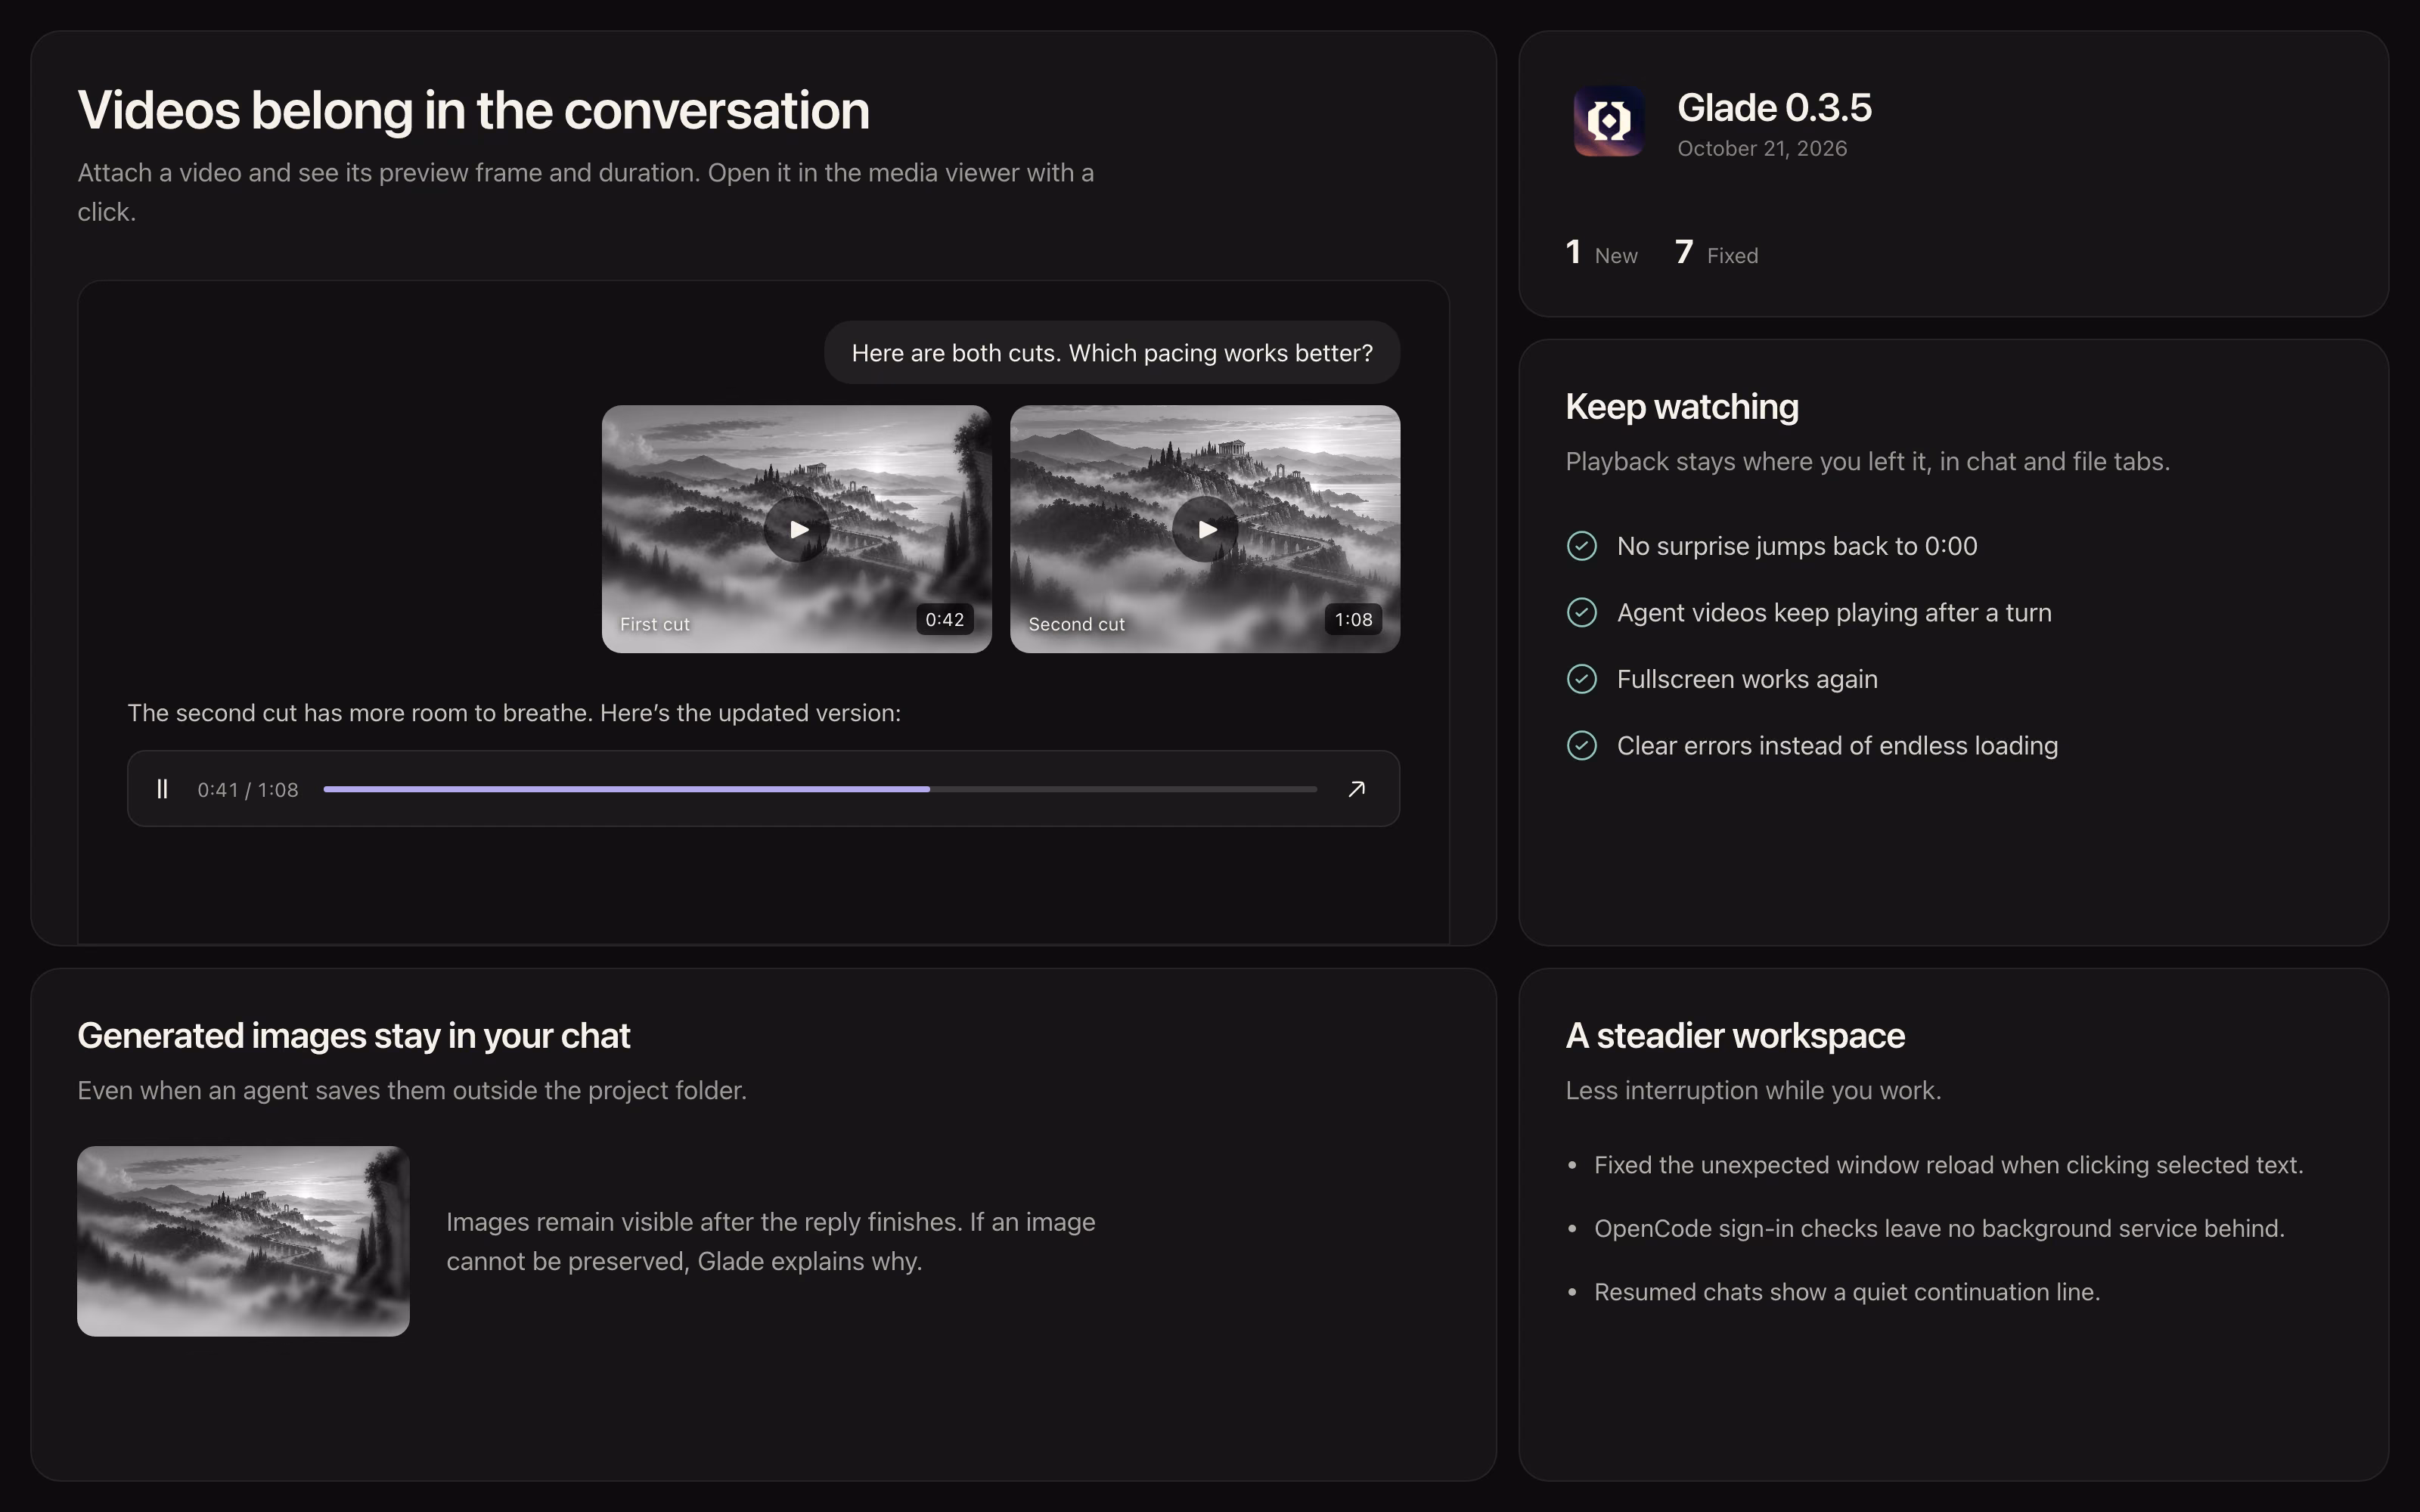This screenshot has height=1512, width=2420.
Task: Open the generated landscape image thumbnail
Action: coord(243,1241)
